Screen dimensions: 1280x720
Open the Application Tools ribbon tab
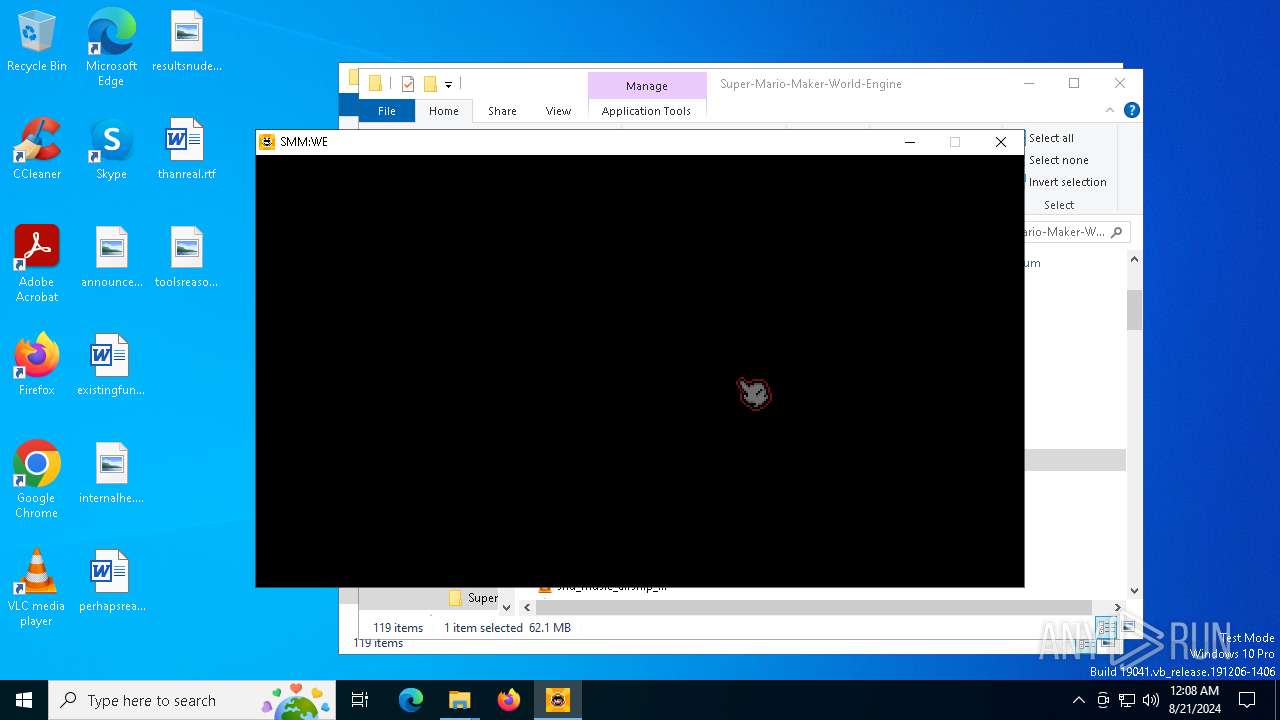646,111
